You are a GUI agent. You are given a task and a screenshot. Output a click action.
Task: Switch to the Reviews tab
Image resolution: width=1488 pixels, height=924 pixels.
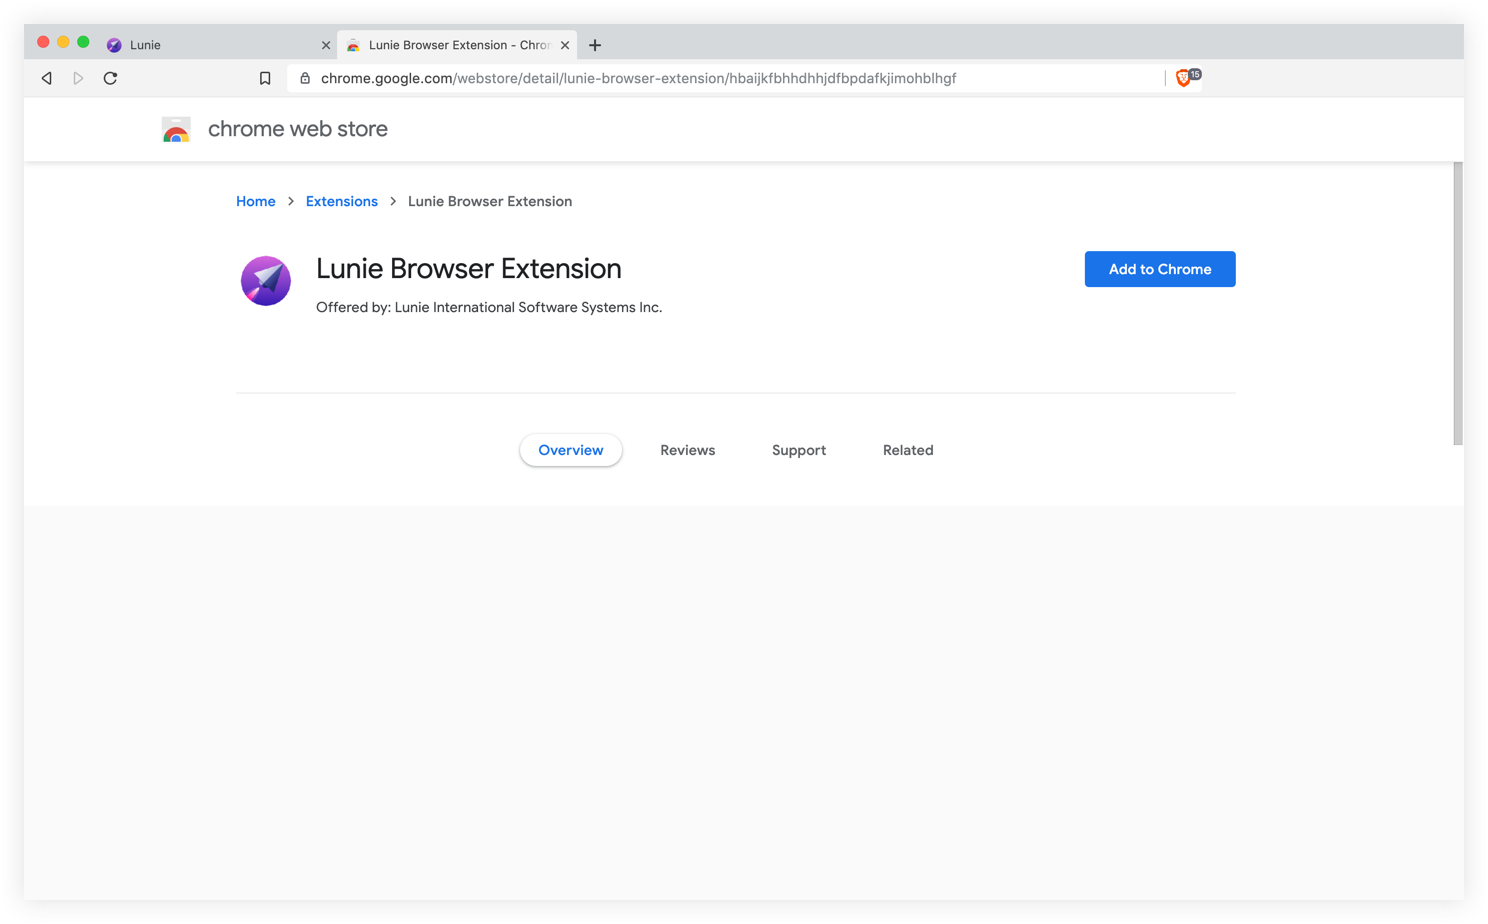(x=688, y=450)
